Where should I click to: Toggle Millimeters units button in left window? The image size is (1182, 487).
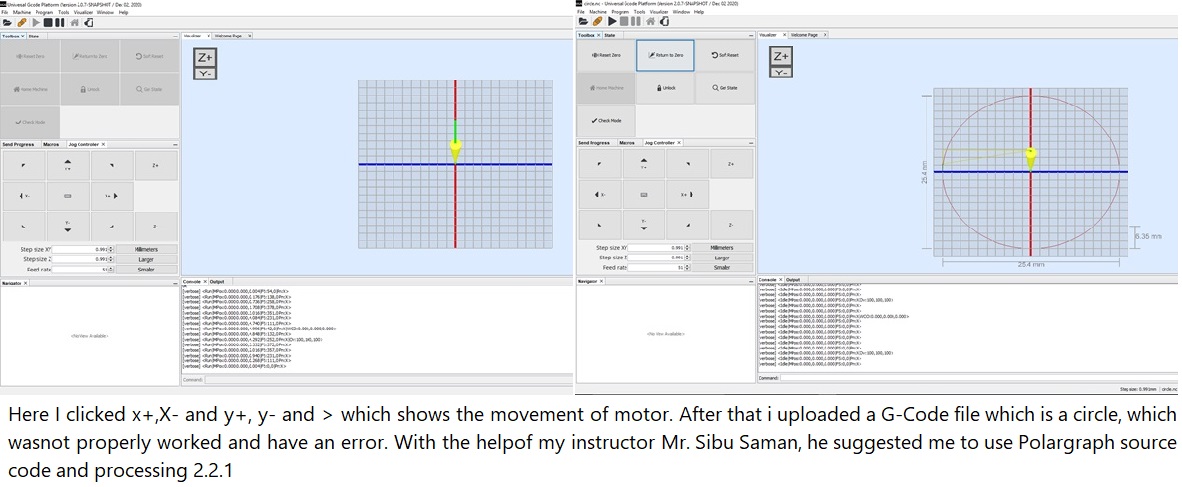tap(146, 249)
